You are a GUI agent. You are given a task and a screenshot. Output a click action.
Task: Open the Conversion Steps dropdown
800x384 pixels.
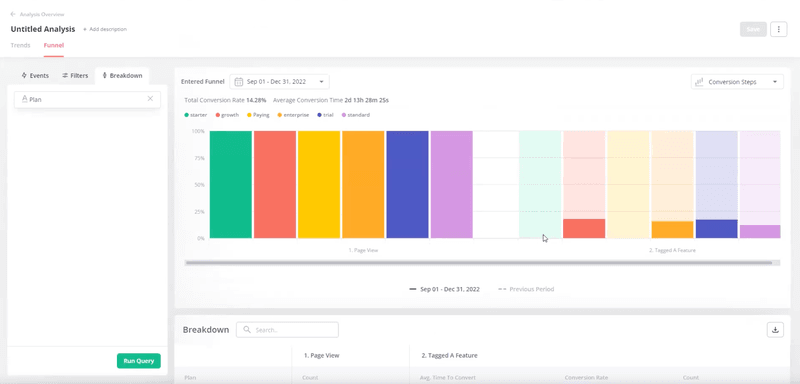(x=737, y=82)
